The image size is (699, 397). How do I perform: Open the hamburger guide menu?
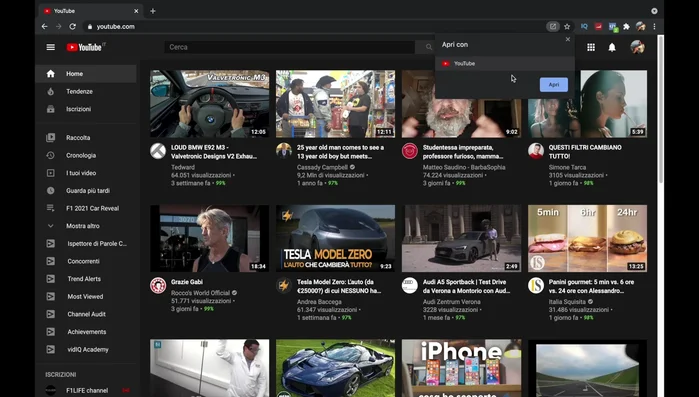[x=50, y=47]
